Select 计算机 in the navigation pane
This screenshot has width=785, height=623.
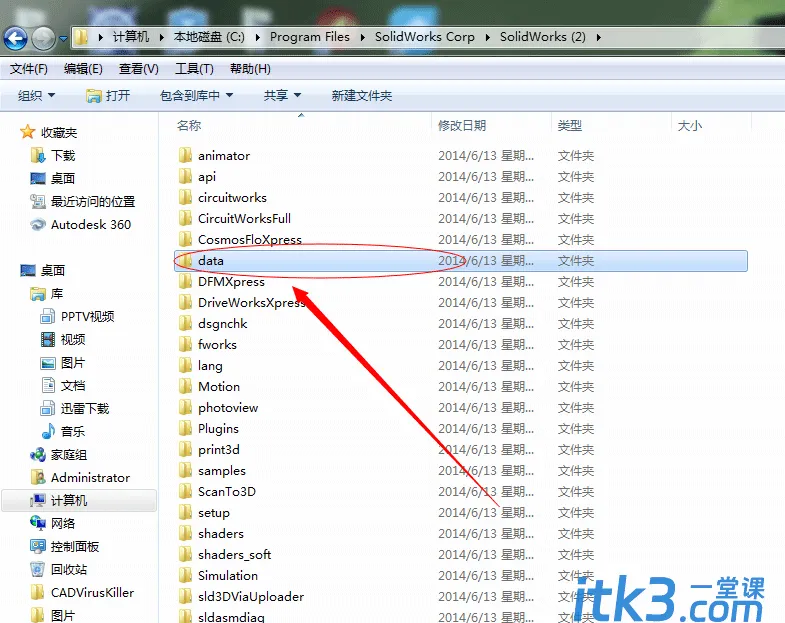pyautogui.click(x=79, y=501)
